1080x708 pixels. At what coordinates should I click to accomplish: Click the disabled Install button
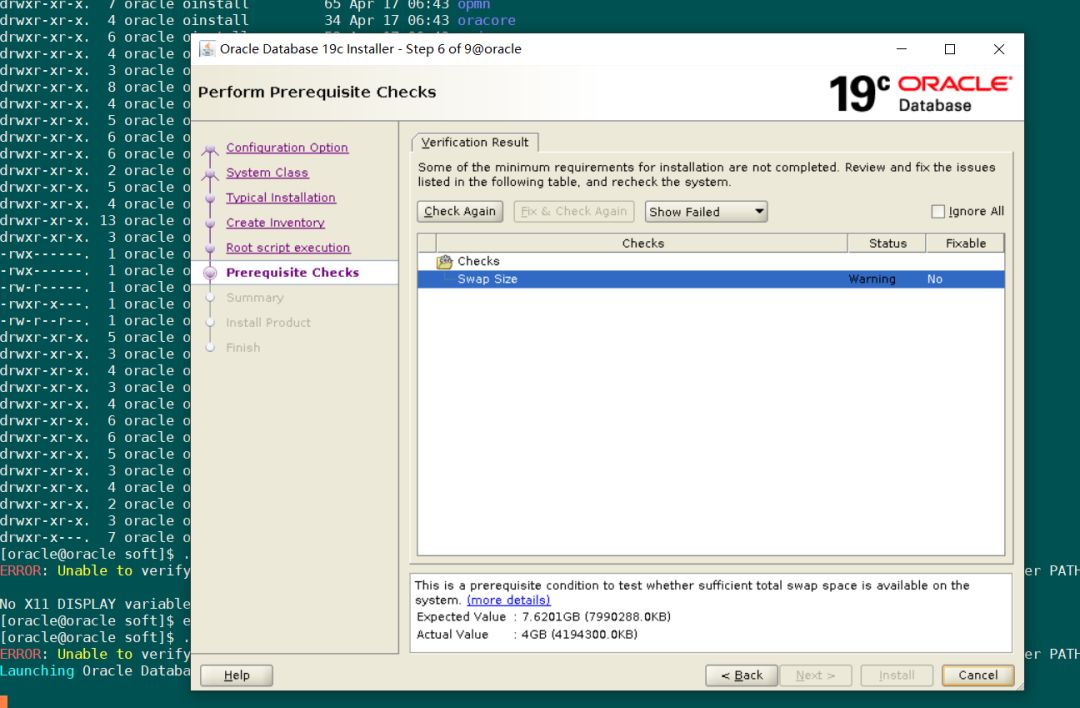(897, 676)
